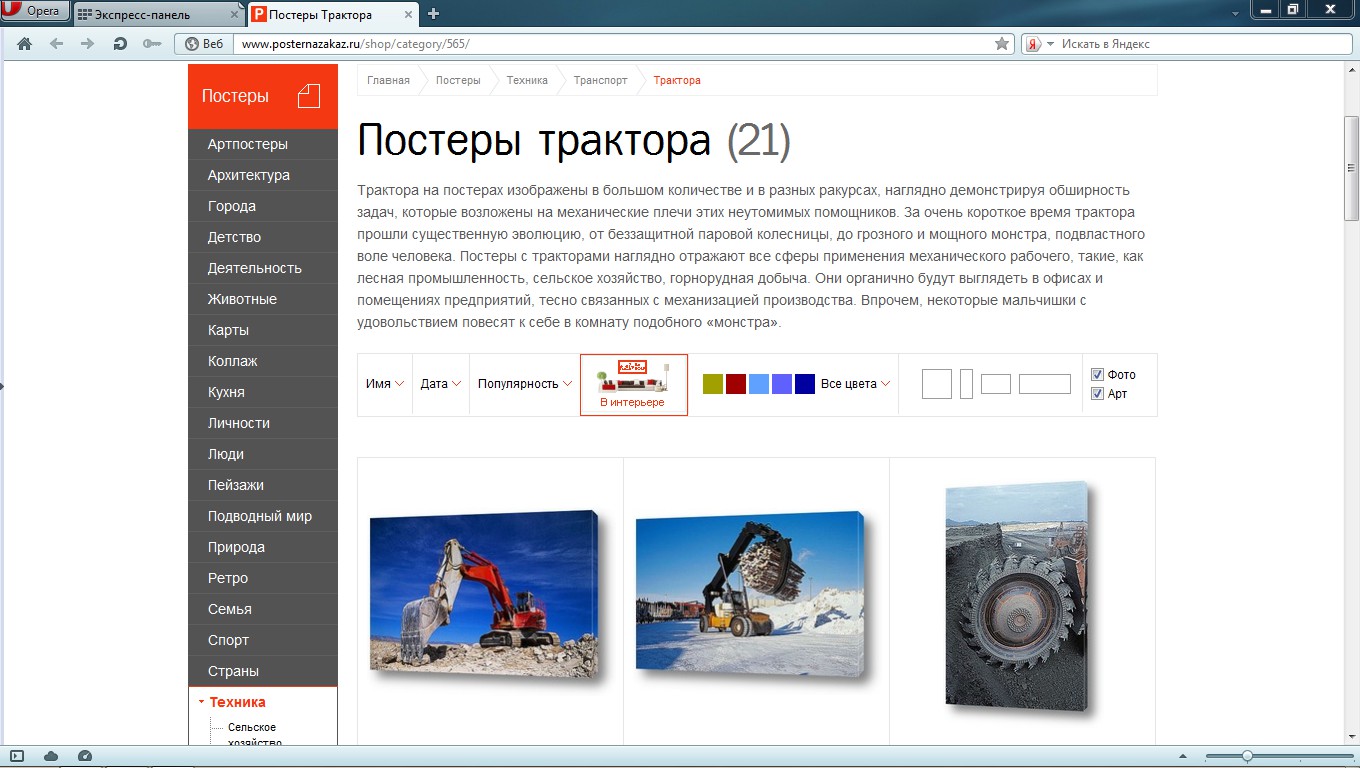Go to the Коллаж category
The image size is (1360, 768).
(263, 361)
